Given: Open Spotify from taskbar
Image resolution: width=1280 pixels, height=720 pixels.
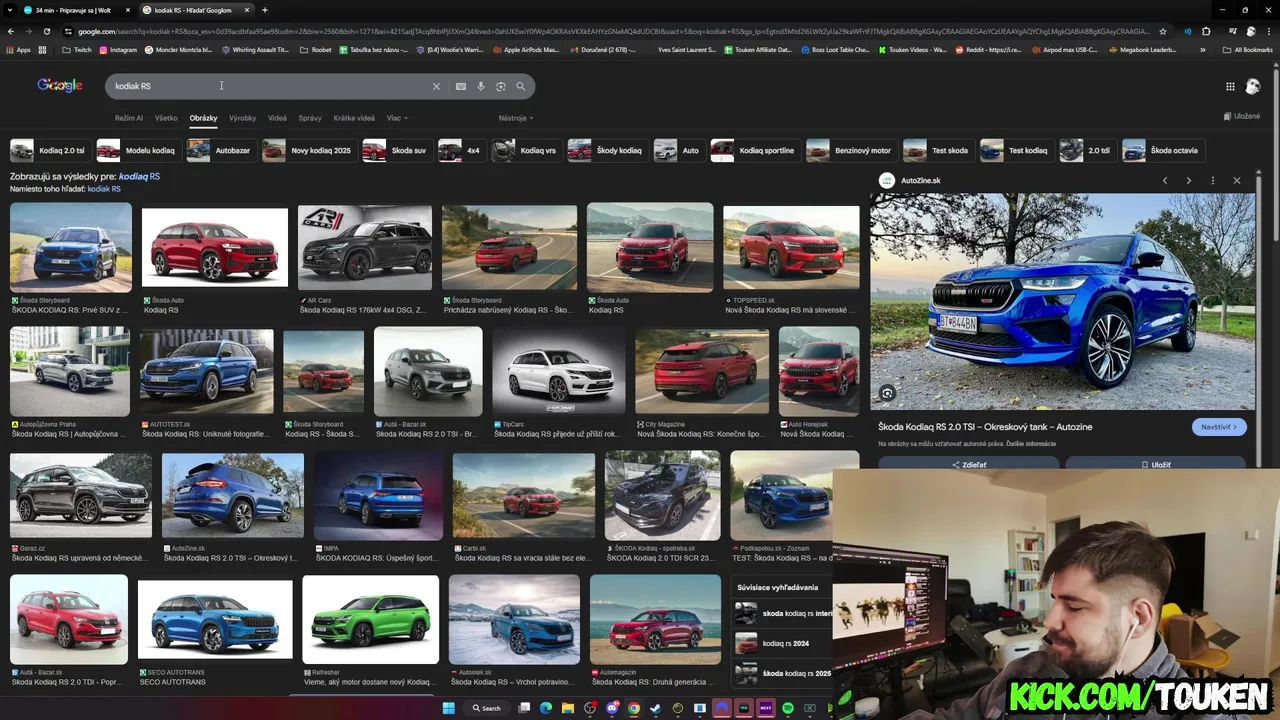Looking at the screenshot, I should pos(788,708).
